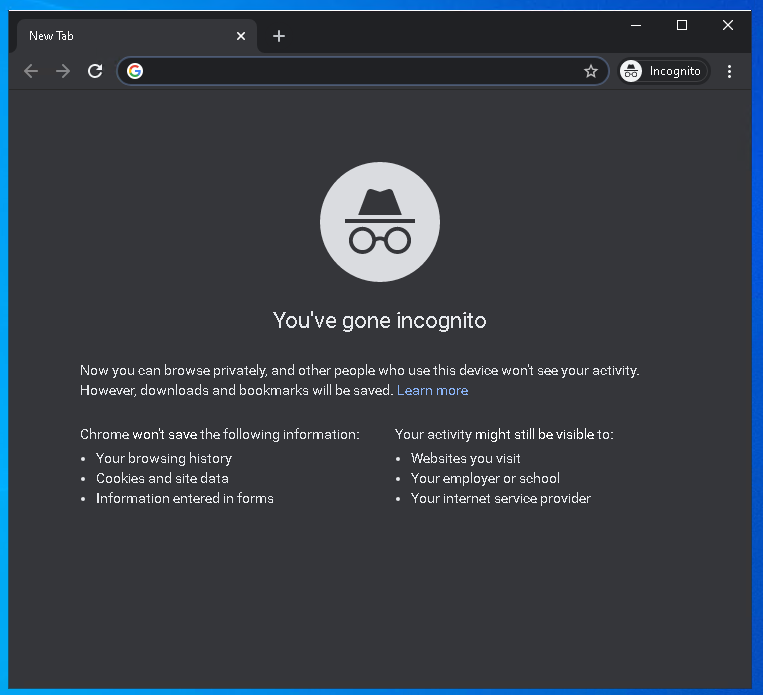Click the text Cookies and site data
763x695 pixels.
[162, 478]
